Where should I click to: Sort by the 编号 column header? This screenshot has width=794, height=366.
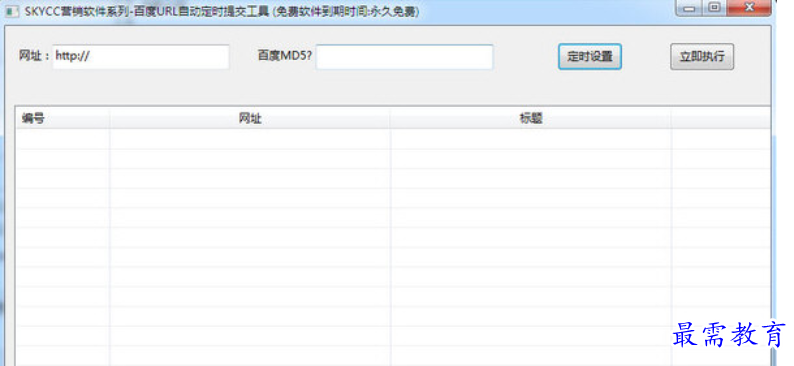click(x=63, y=118)
